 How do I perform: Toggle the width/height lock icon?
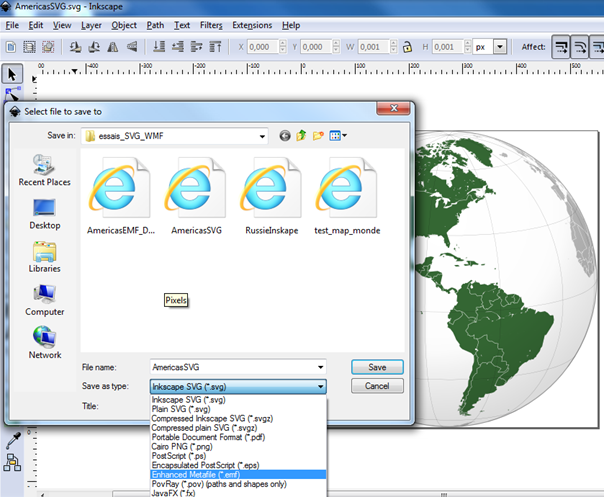click(x=406, y=47)
